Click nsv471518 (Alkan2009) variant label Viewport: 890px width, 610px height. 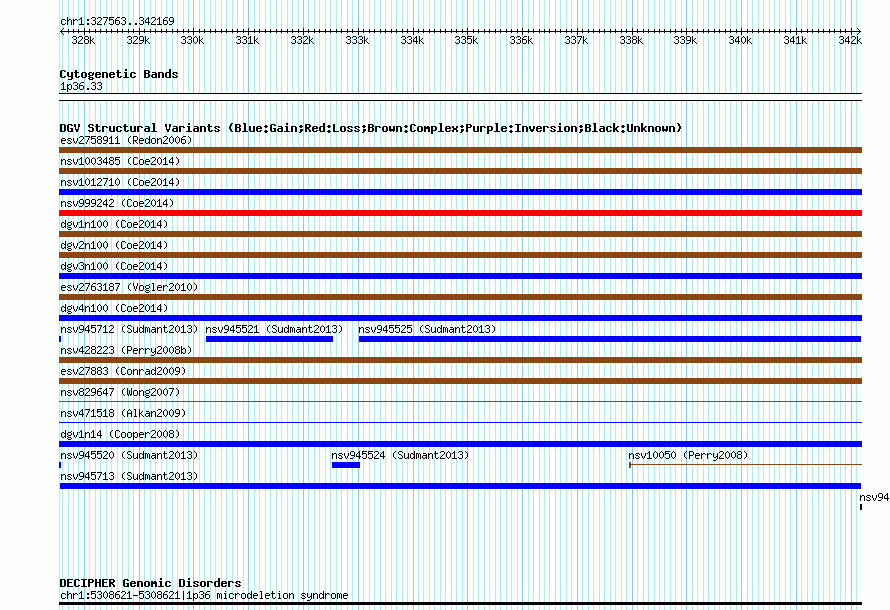click(123, 413)
